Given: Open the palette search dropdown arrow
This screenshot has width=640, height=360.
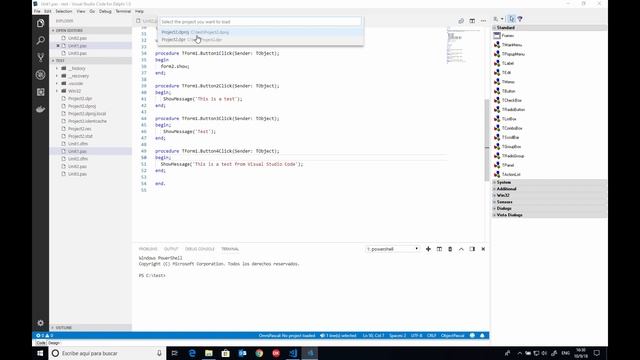Looking at the screenshot, I should pos(502,19).
